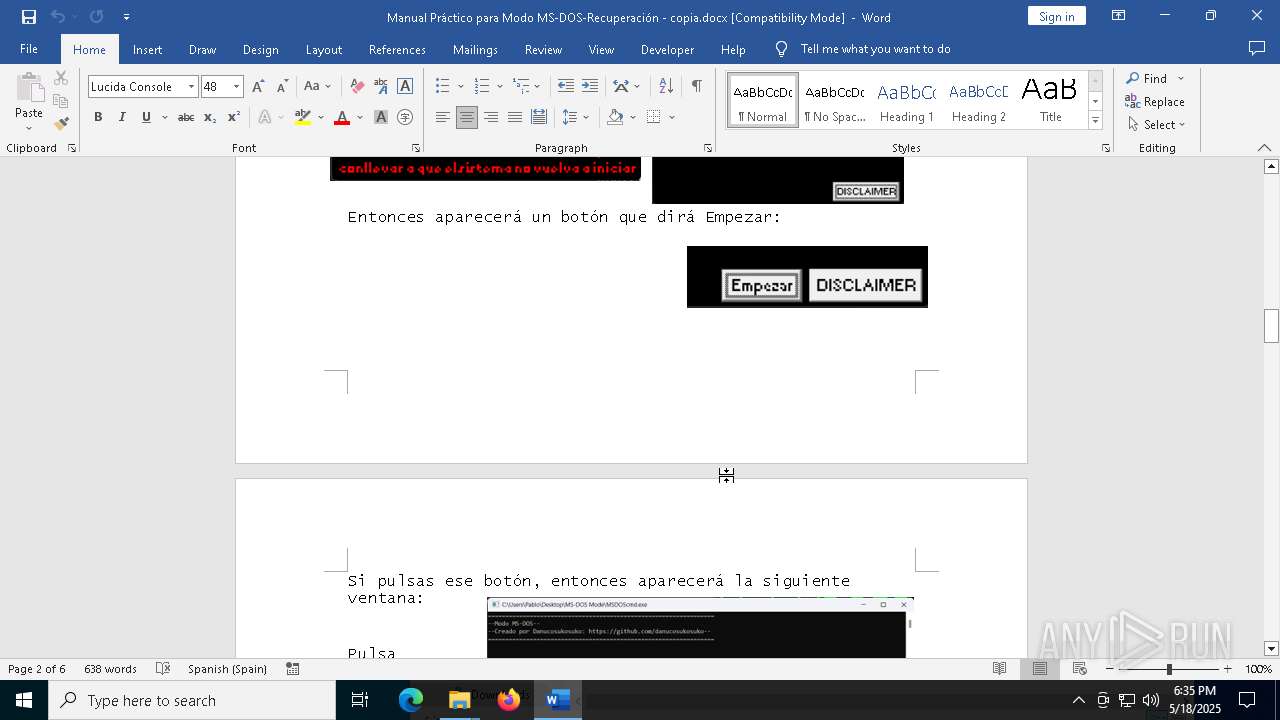Open the References tab
The height and width of the screenshot is (720, 1280).
[x=397, y=49]
